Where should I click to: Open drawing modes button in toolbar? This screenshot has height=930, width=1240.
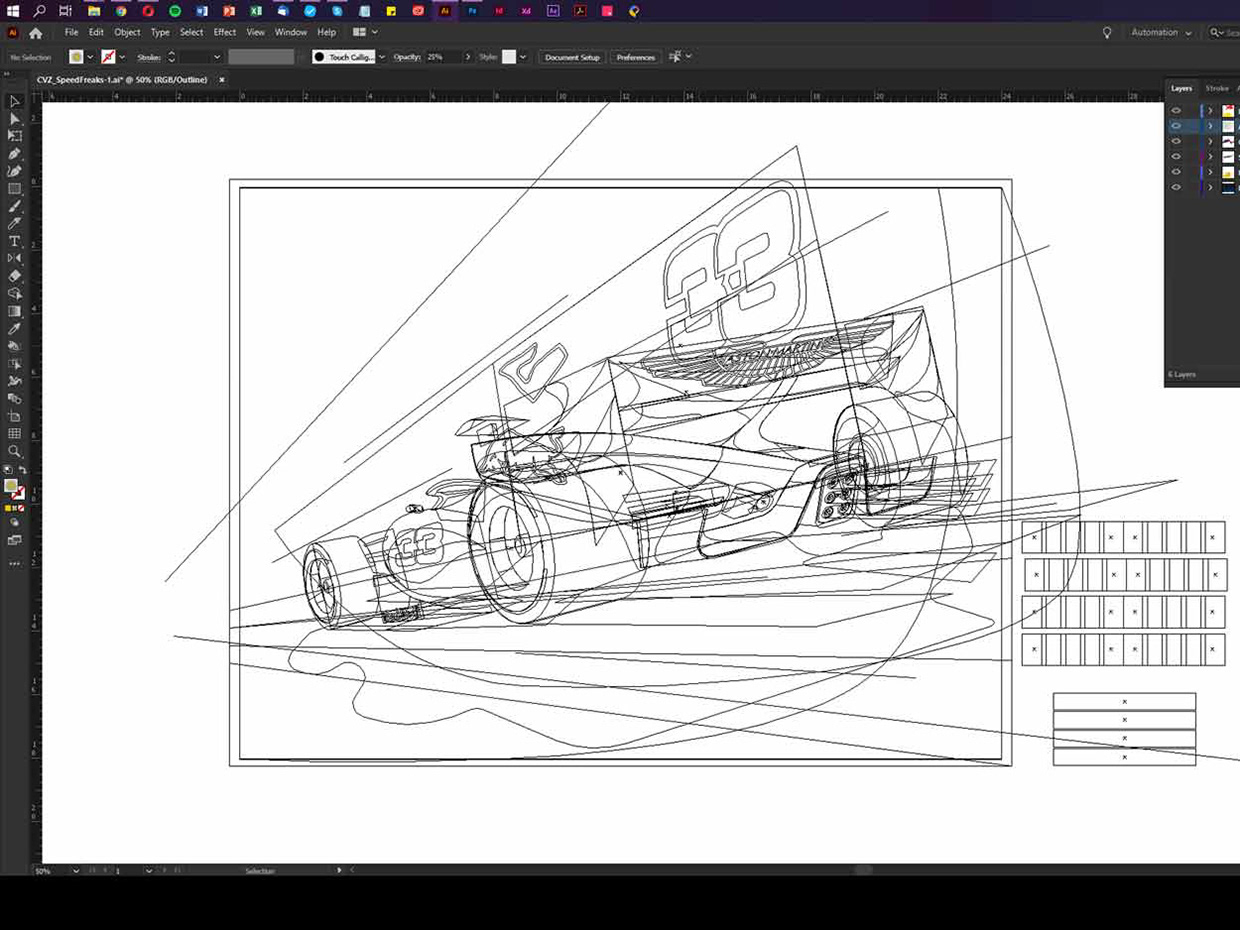pyautogui.click(x=14, y=522)
